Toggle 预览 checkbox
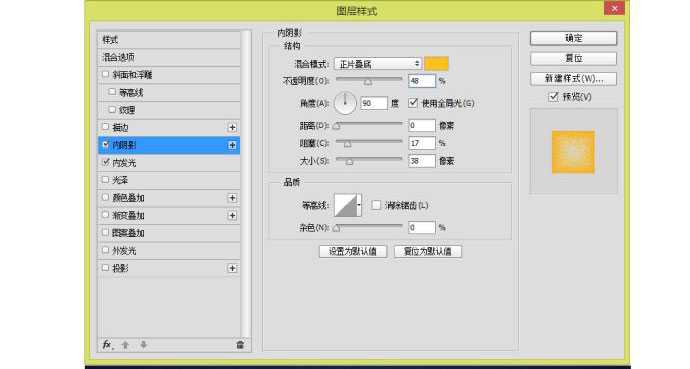This screenshot has height=369, width=690. point(554,96)
